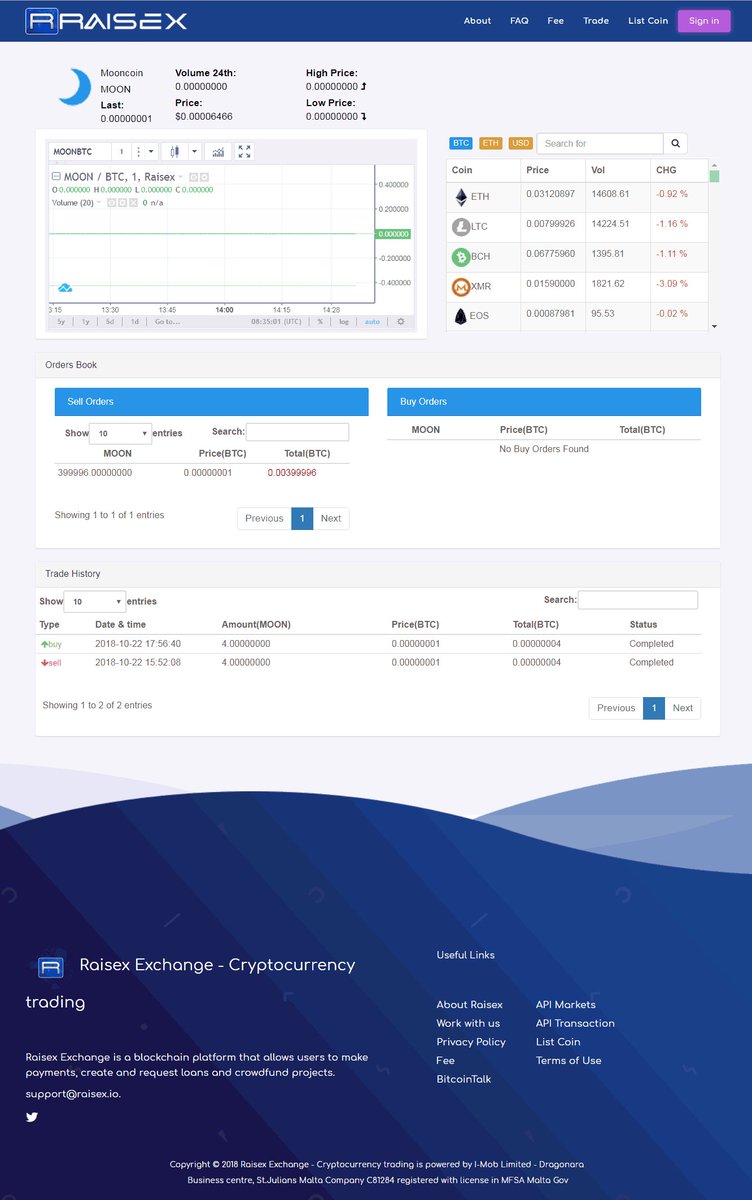This screenshot has height=1200, width=752.
Task: Open the chart interval dropdown arrow
Action: pyautogui.click(x=152, y=152)
